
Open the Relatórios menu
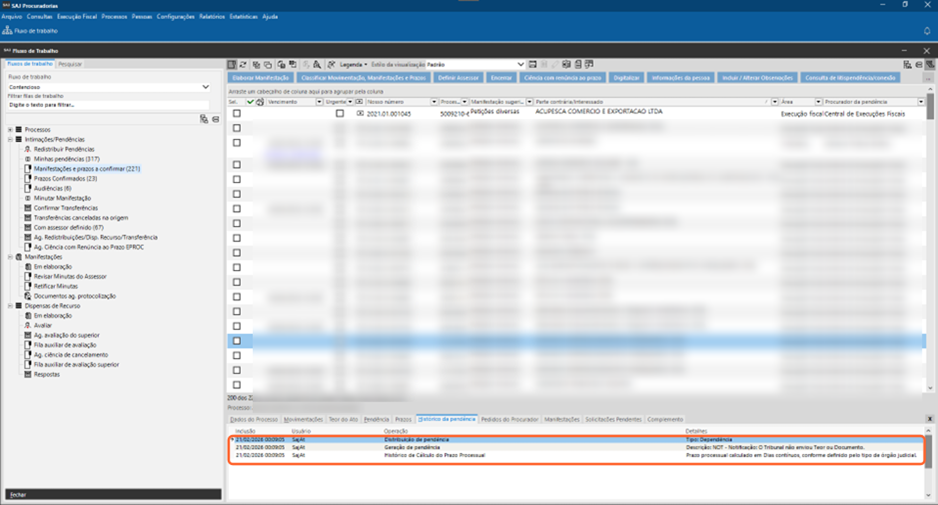click(x=212, y=17)
